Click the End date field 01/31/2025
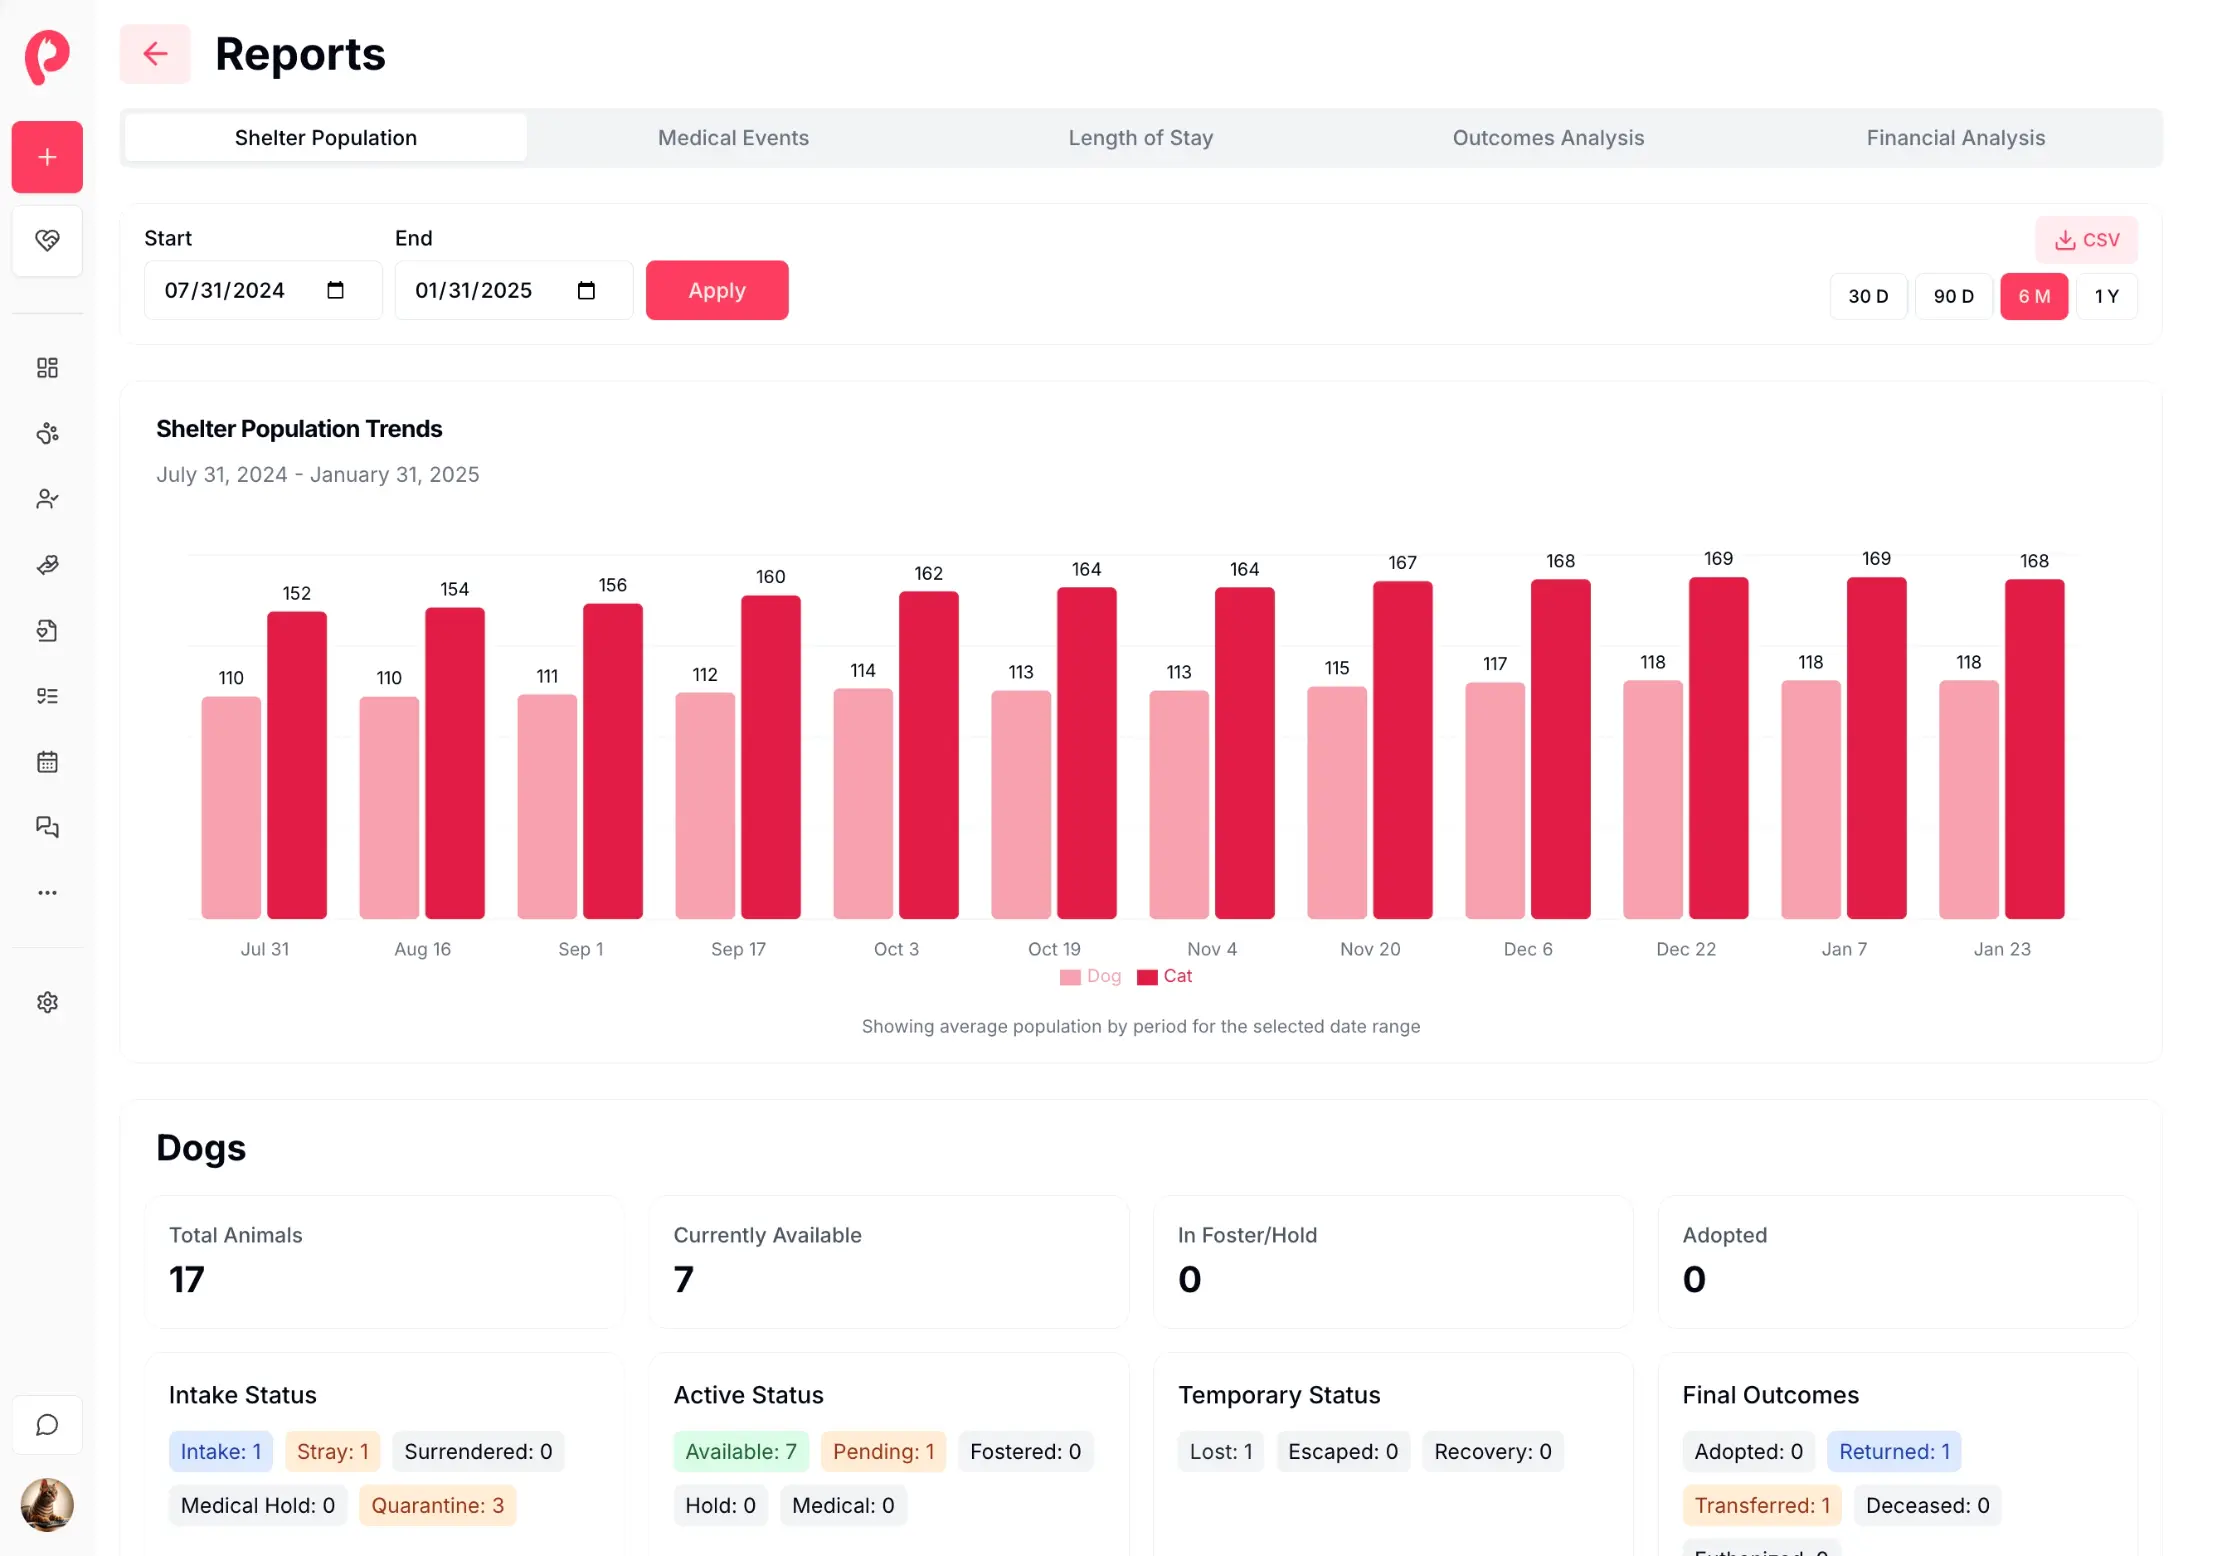 tap(514, 290)
